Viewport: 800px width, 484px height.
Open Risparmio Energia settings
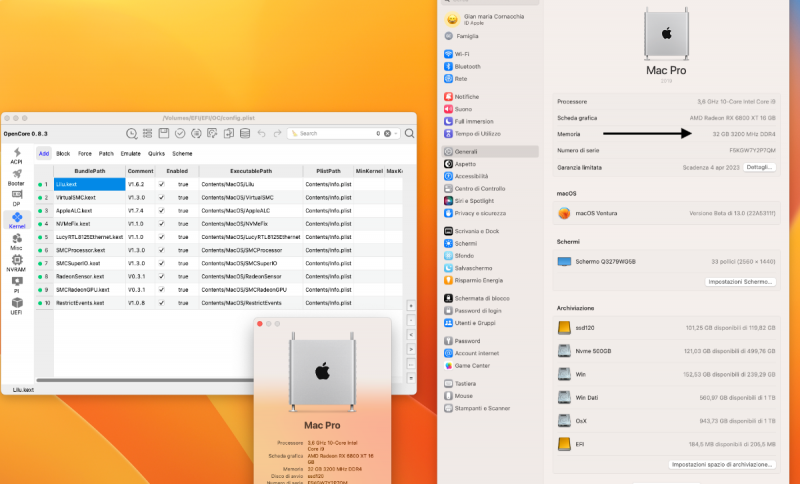pyautogui.click(x=473, y=281)
